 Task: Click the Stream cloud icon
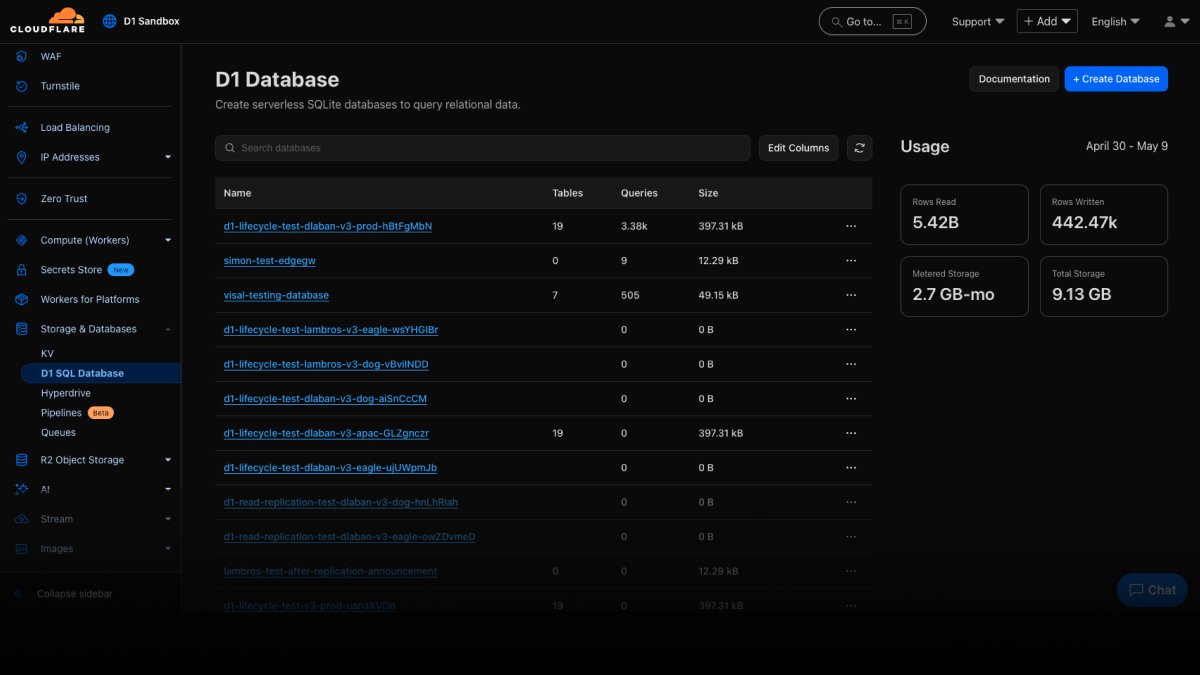click(21, 519)
